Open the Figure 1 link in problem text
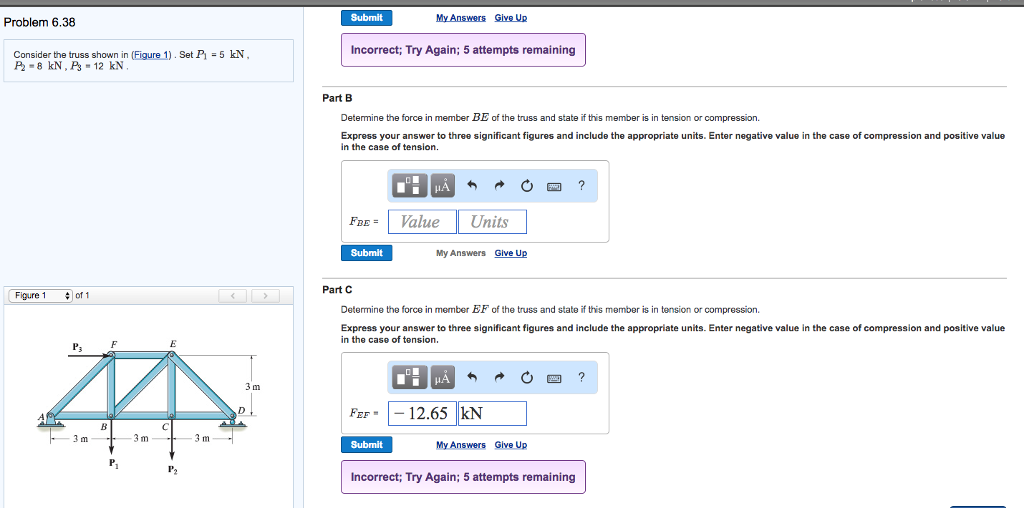Viewport: 1024px width, 508px height. (151, 55)
